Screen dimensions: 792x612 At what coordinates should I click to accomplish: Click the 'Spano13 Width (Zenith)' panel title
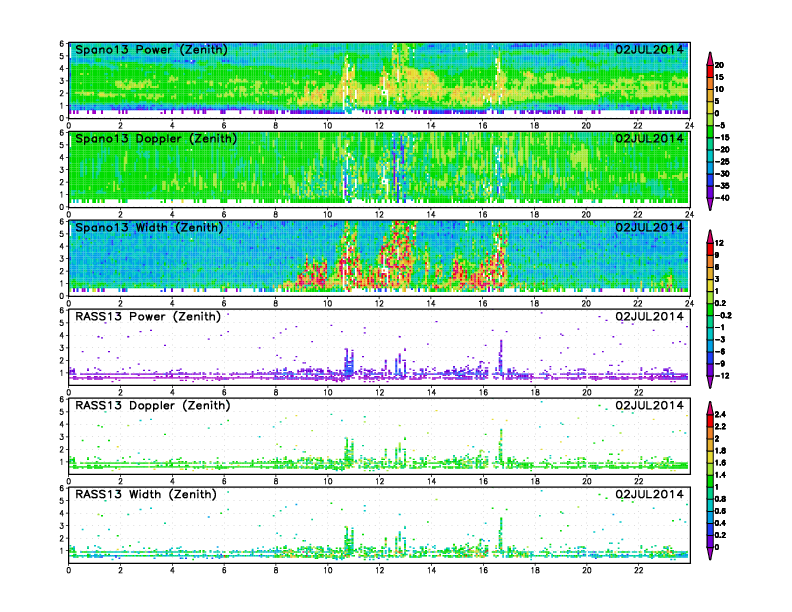tap(149, 228)
